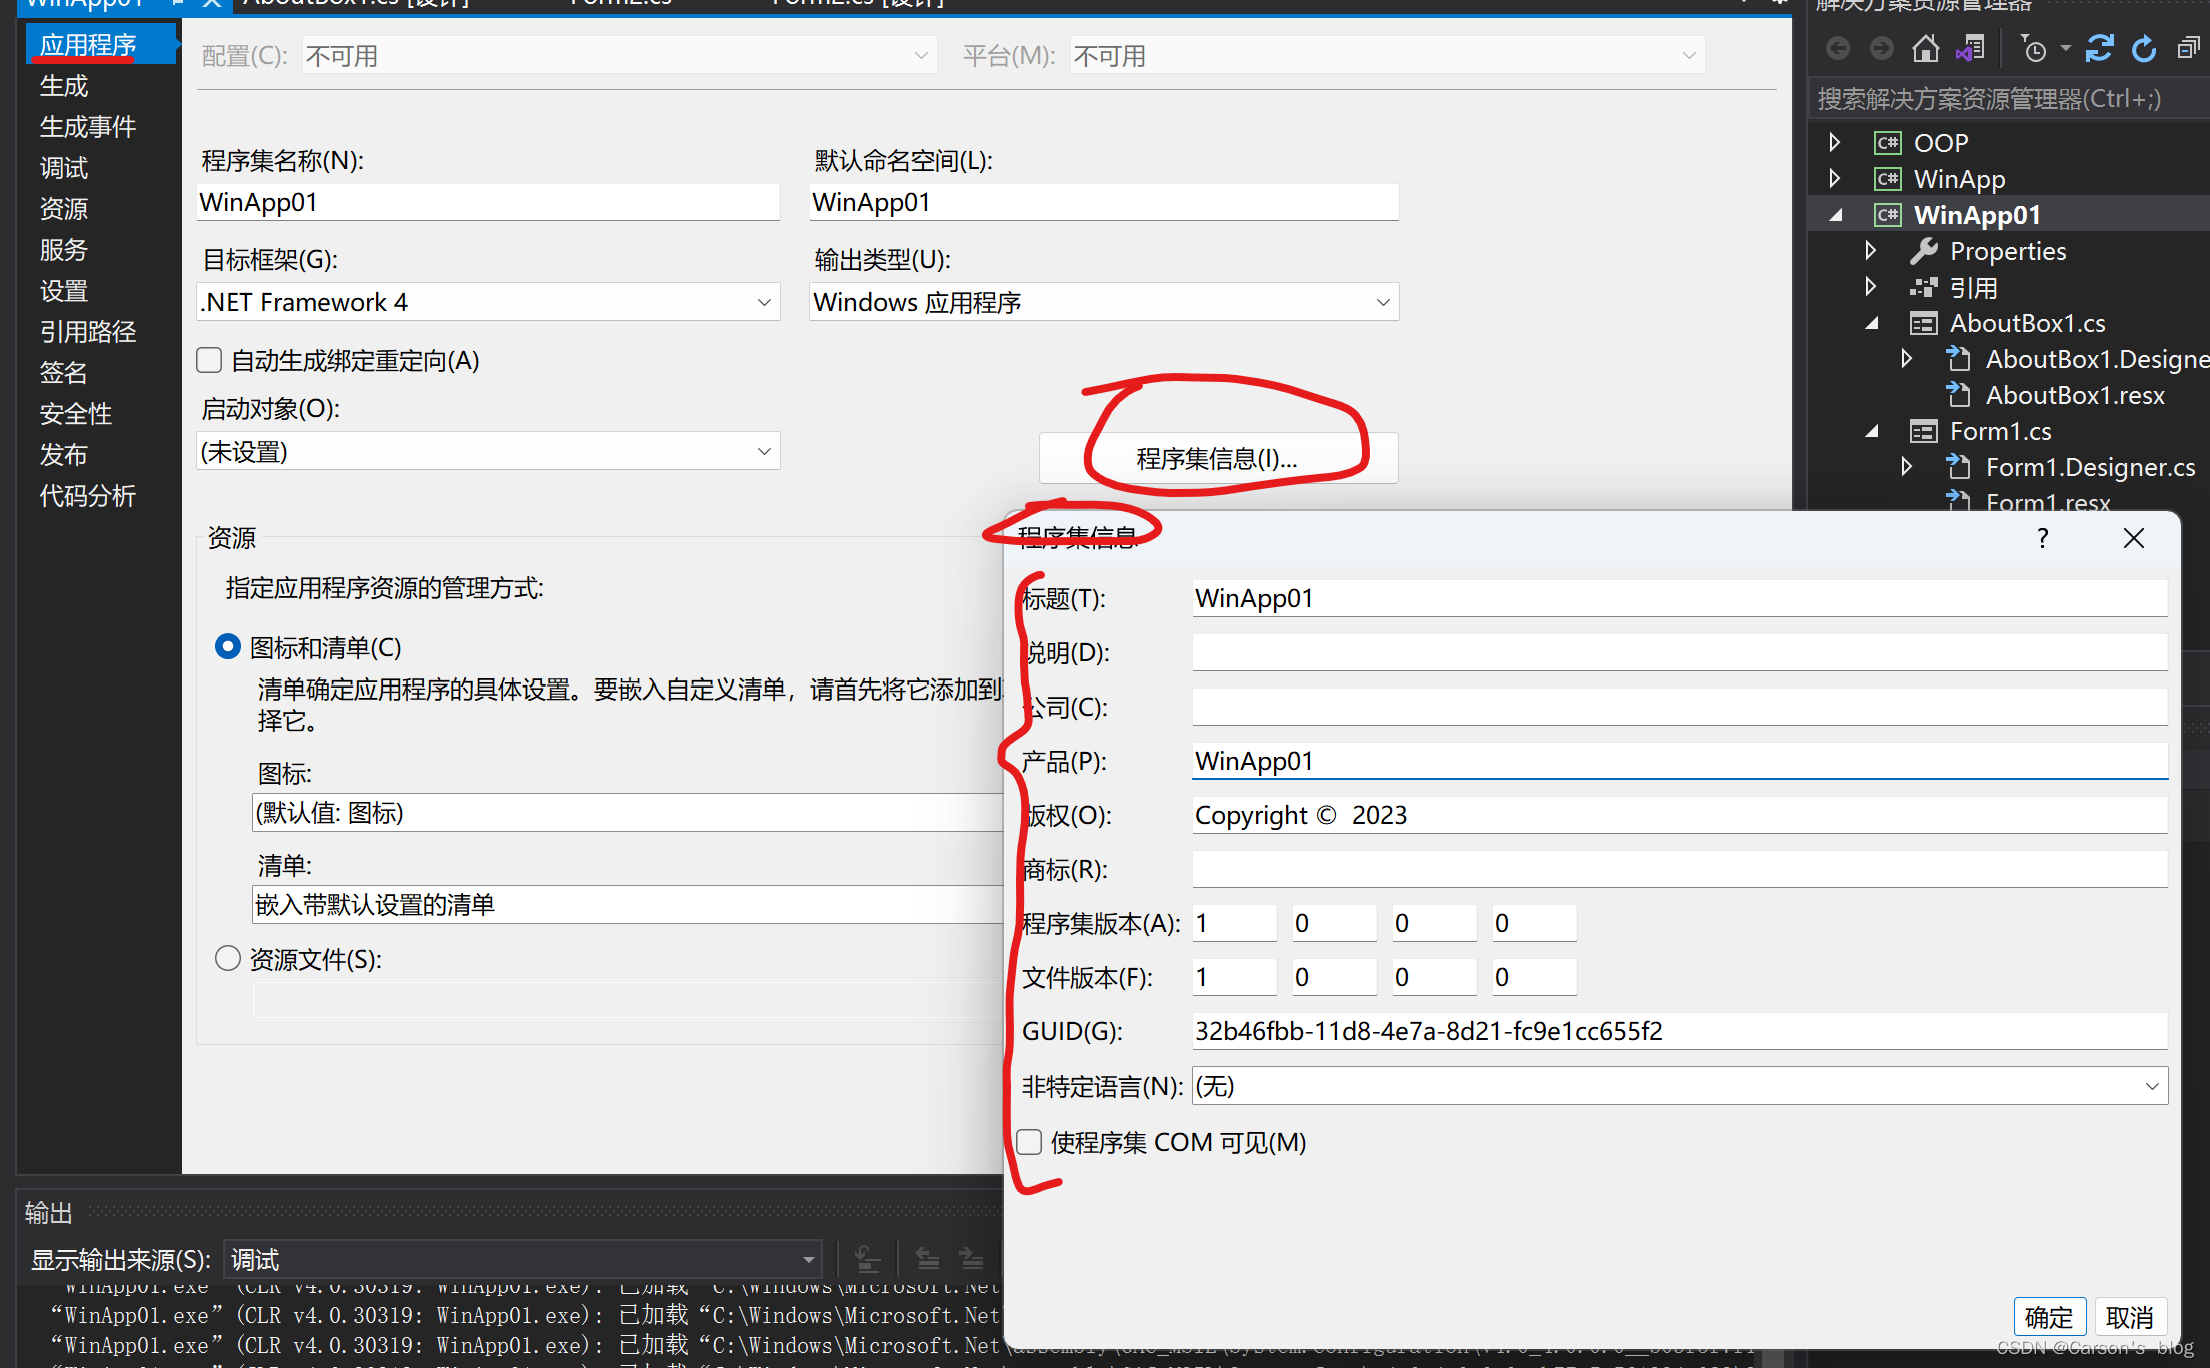The height and width of the screenshot is (1368, 2210).
Task: Collapse the AboutBox1.cs node
Action: click(x=1872, y=324)
